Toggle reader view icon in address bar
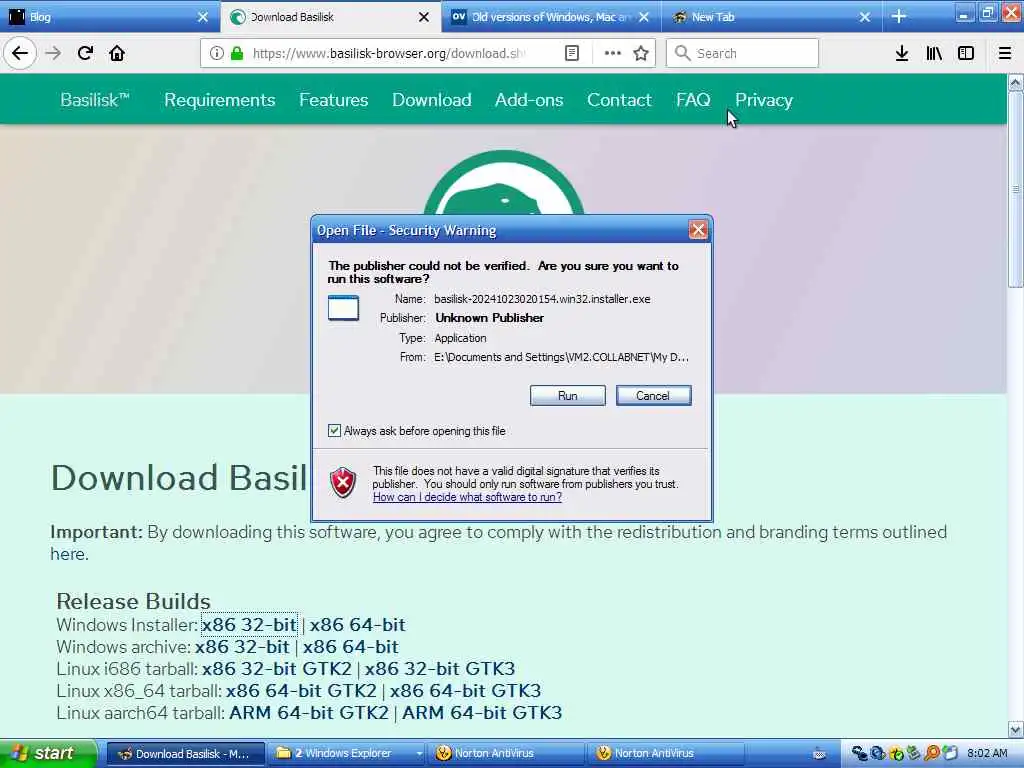This screenshot has width=1024, height=768. point(571,53)
